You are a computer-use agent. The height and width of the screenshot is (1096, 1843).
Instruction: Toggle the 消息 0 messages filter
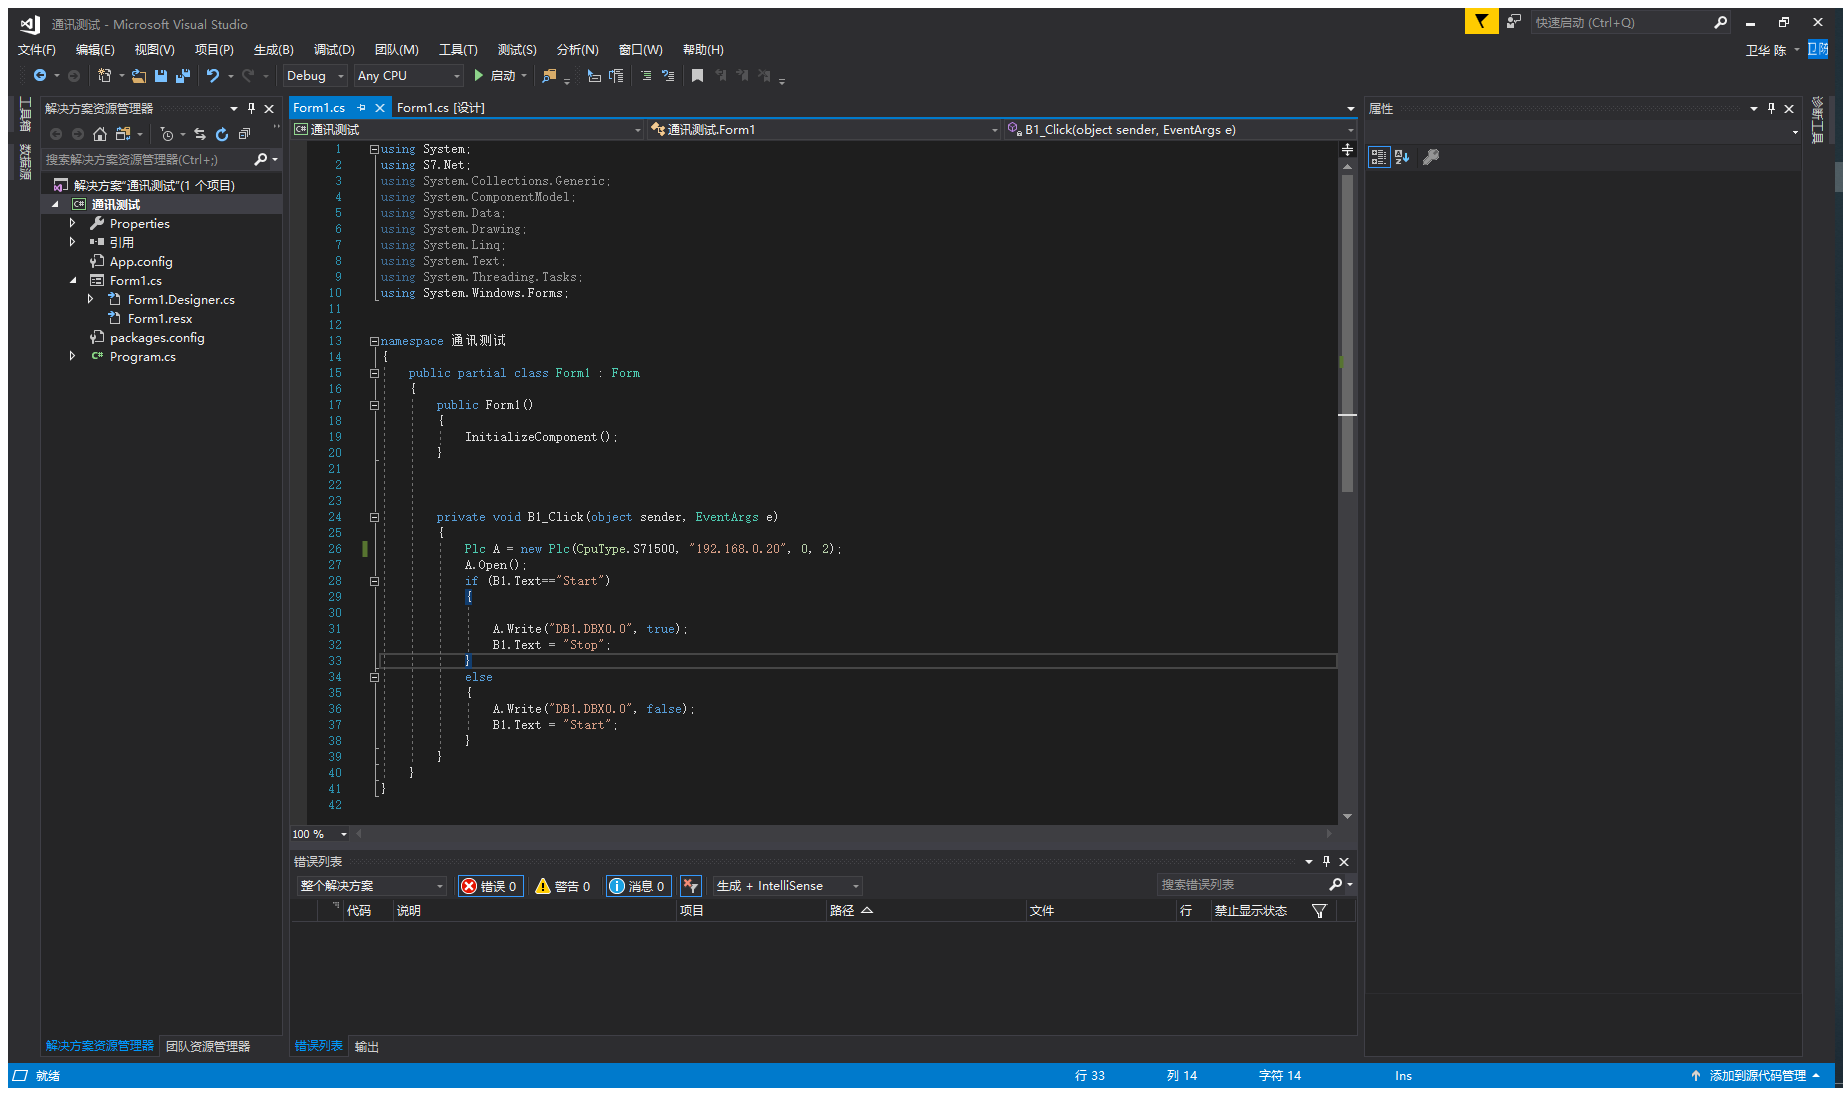tap(638, 886)
